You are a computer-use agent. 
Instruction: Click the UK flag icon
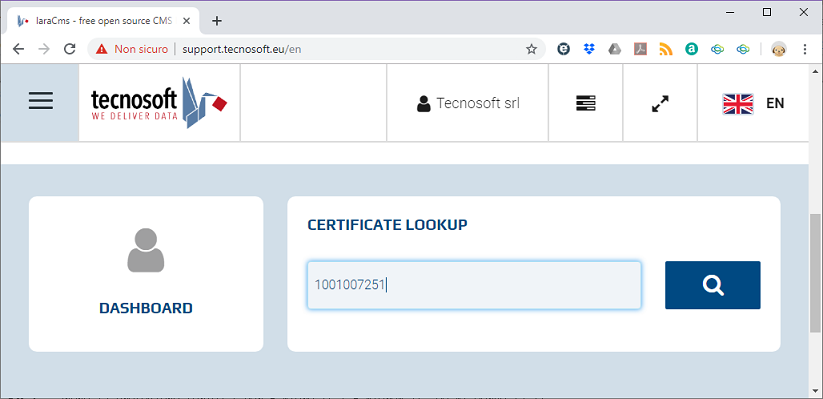pyautogui.click(x=738, y=104)
